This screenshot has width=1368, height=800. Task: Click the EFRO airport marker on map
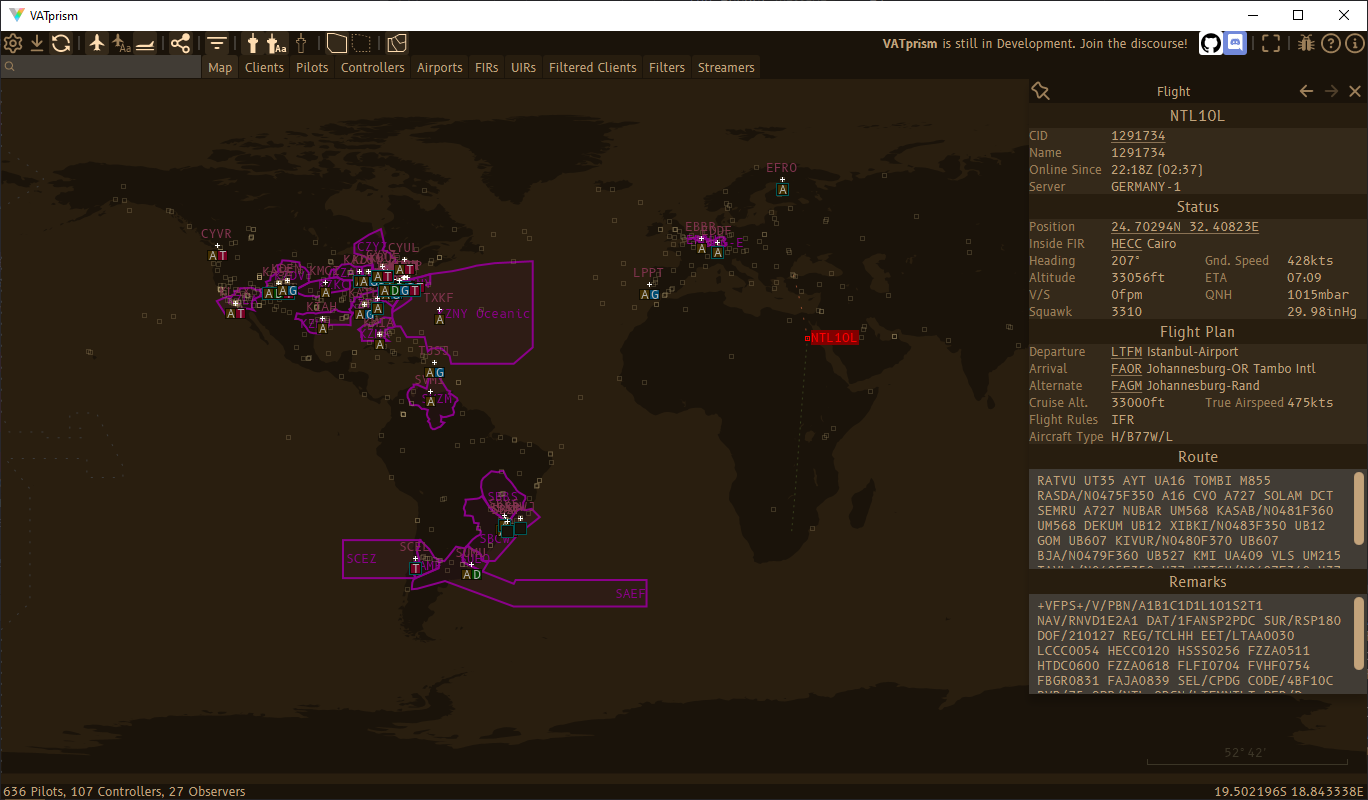tap(783, 189)
